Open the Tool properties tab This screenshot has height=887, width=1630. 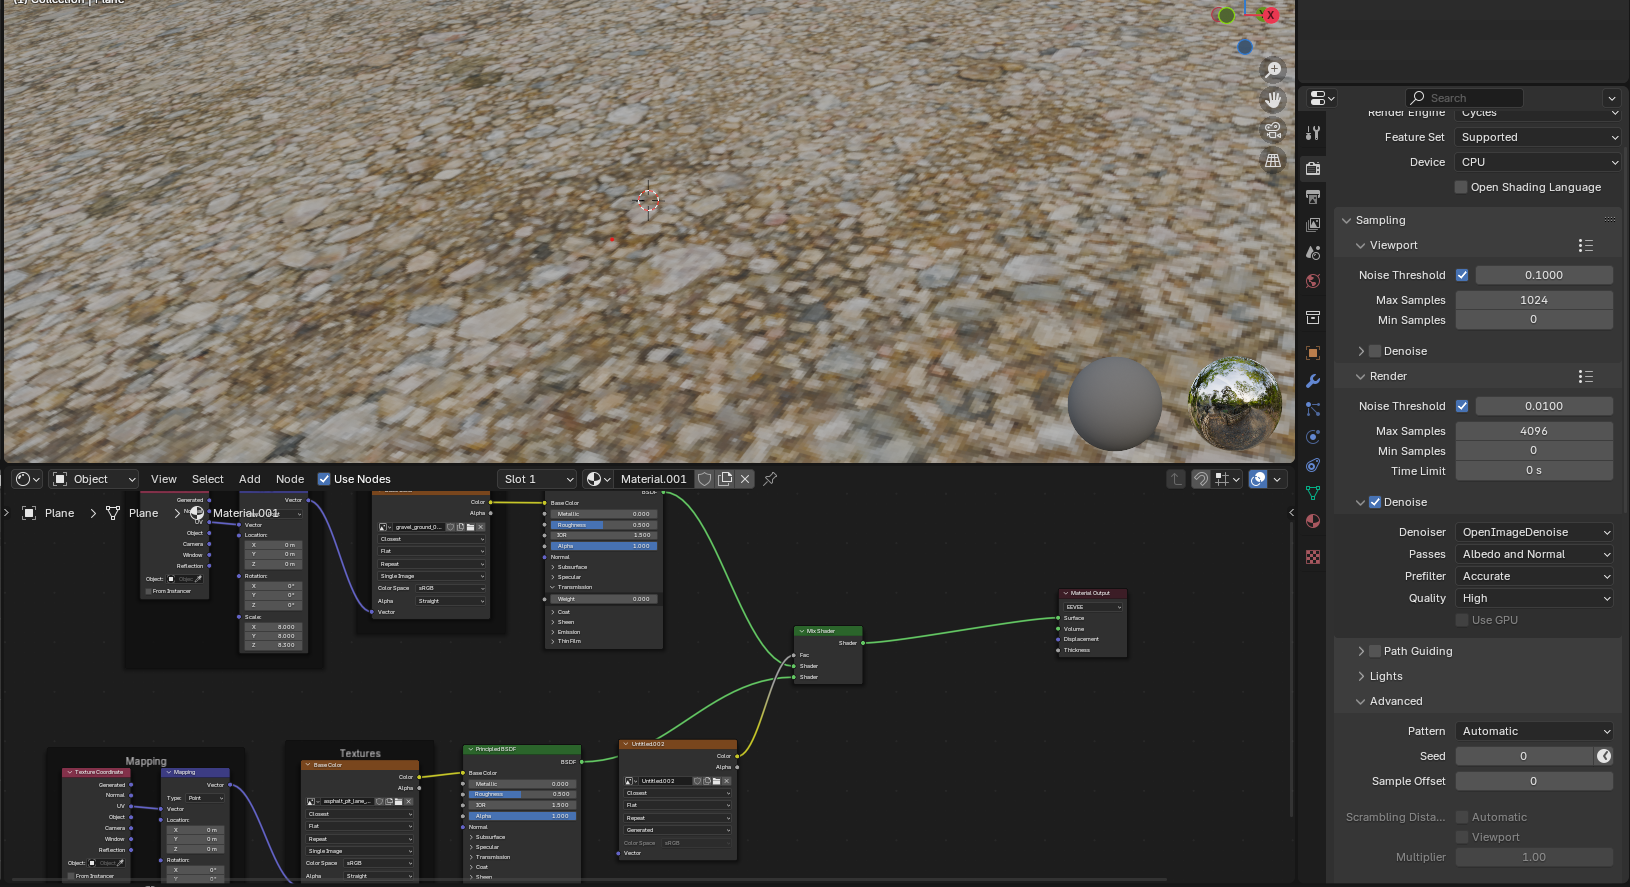[1313, 133]
